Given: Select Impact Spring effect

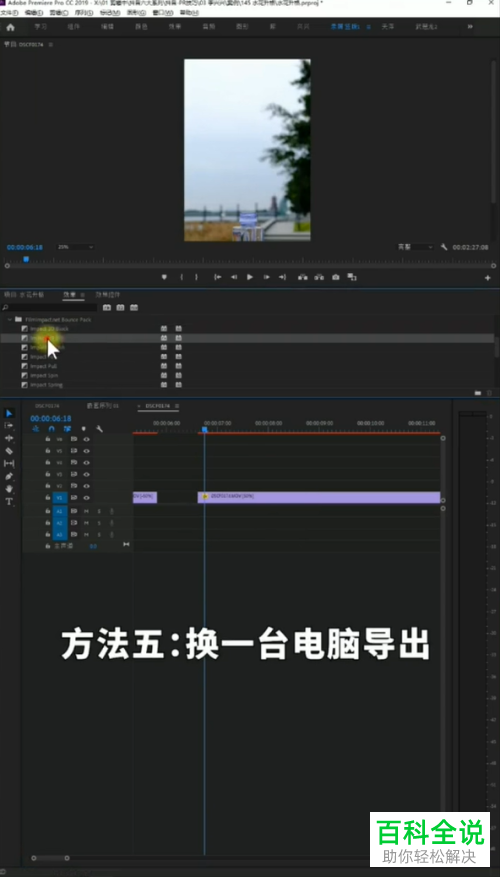Looking at the screenshot, I should (x=46, y=385).
